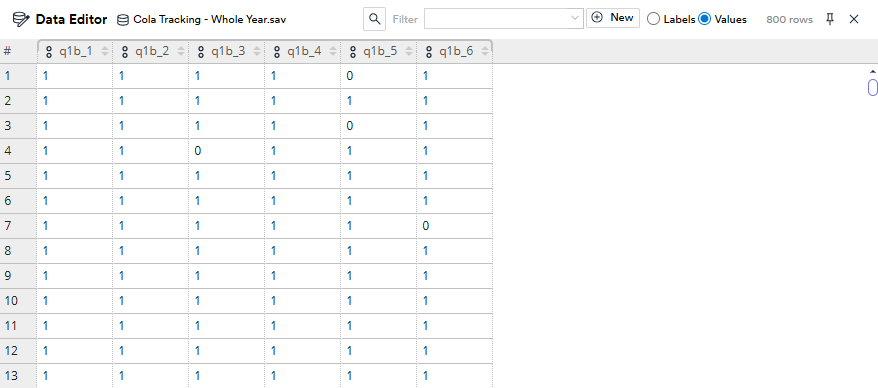Click the q1b_1 variable type icon
This screenshot has width=878, height=388.
point(49,52)
